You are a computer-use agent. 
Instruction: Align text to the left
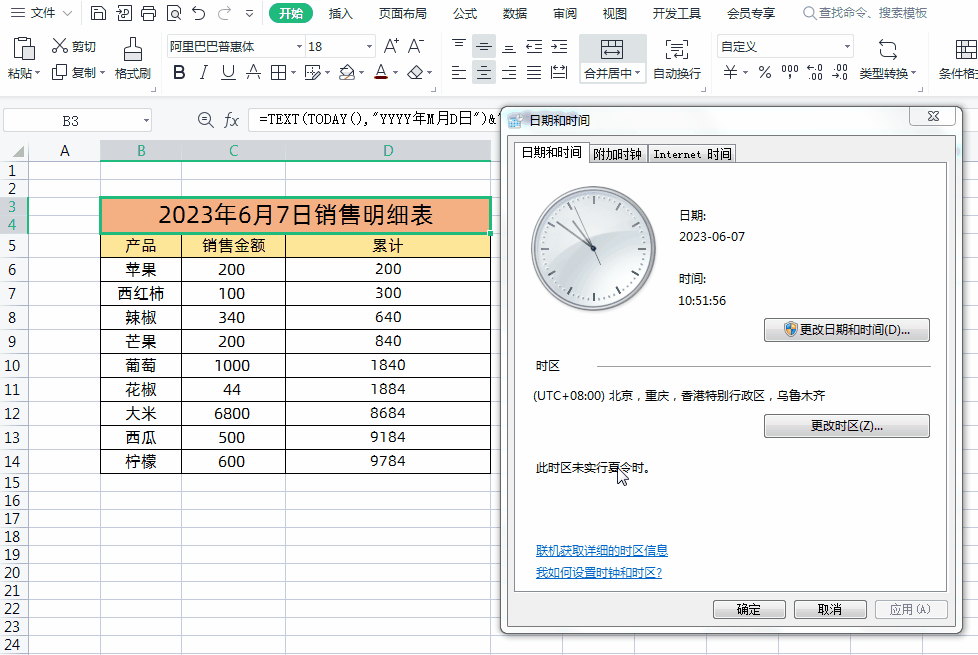point(459,73)
